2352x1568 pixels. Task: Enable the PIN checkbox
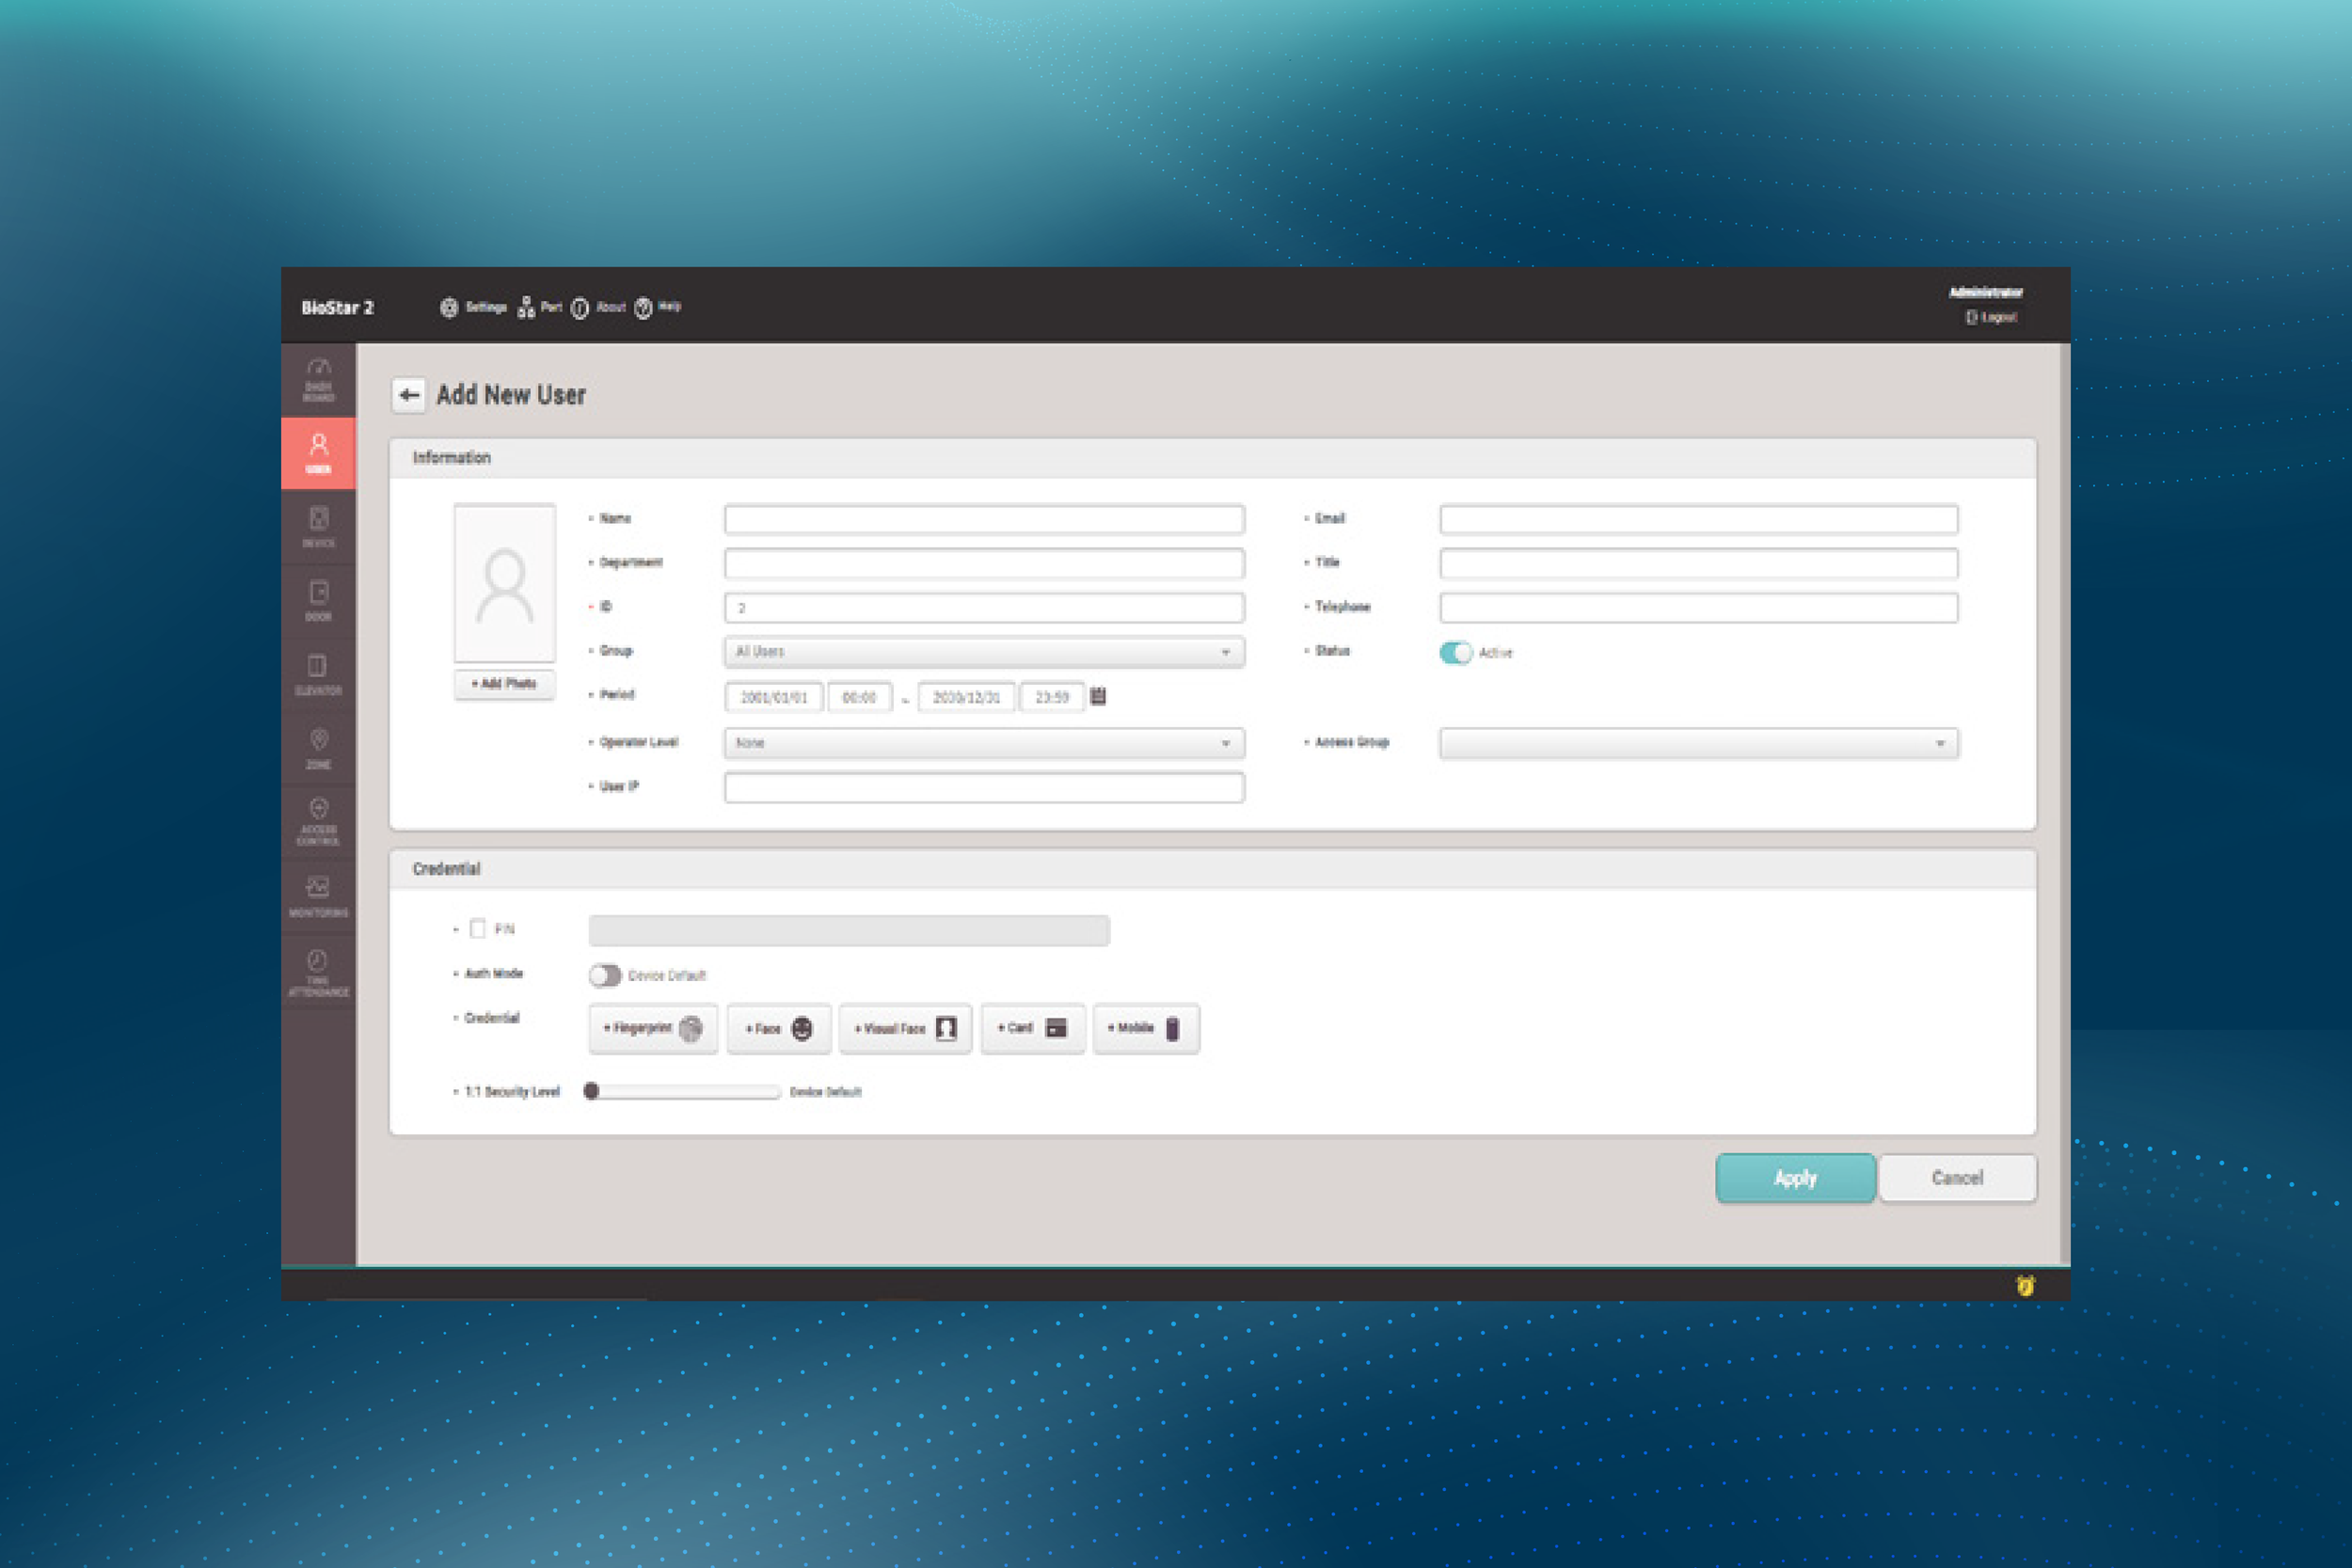[478, 928]
